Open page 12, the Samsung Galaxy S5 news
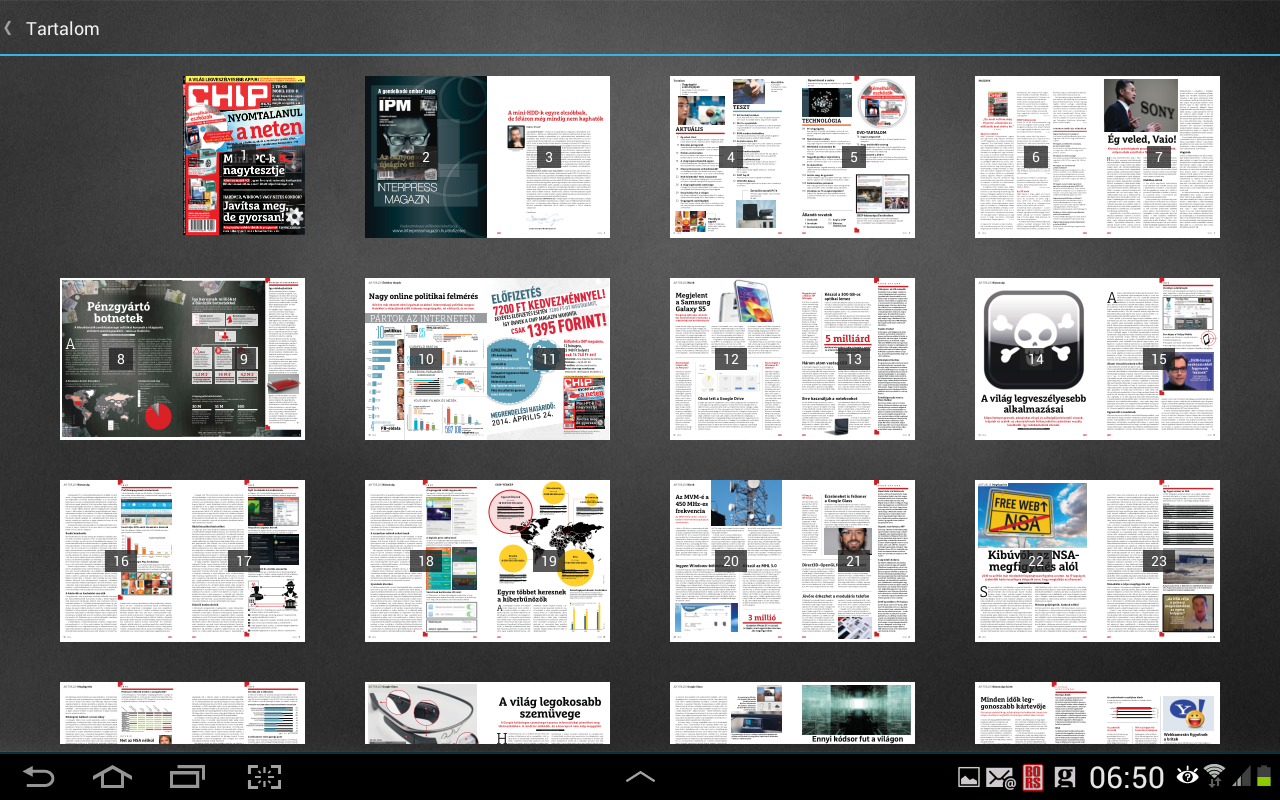 click(x=731, y=359)
